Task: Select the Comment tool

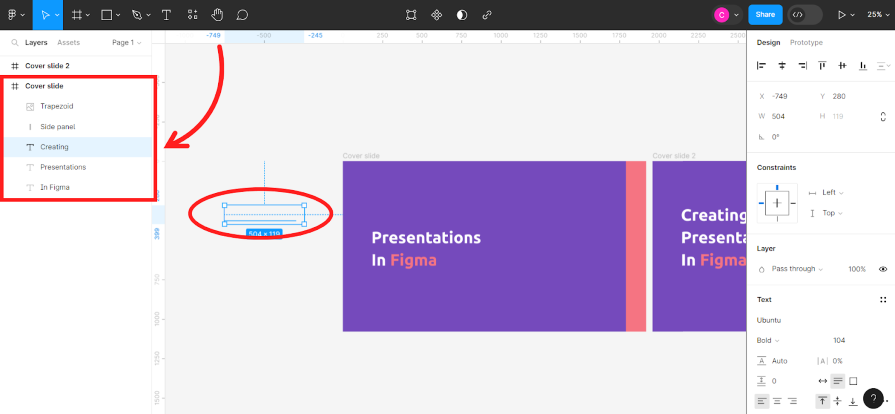Action: click(242, 15)
